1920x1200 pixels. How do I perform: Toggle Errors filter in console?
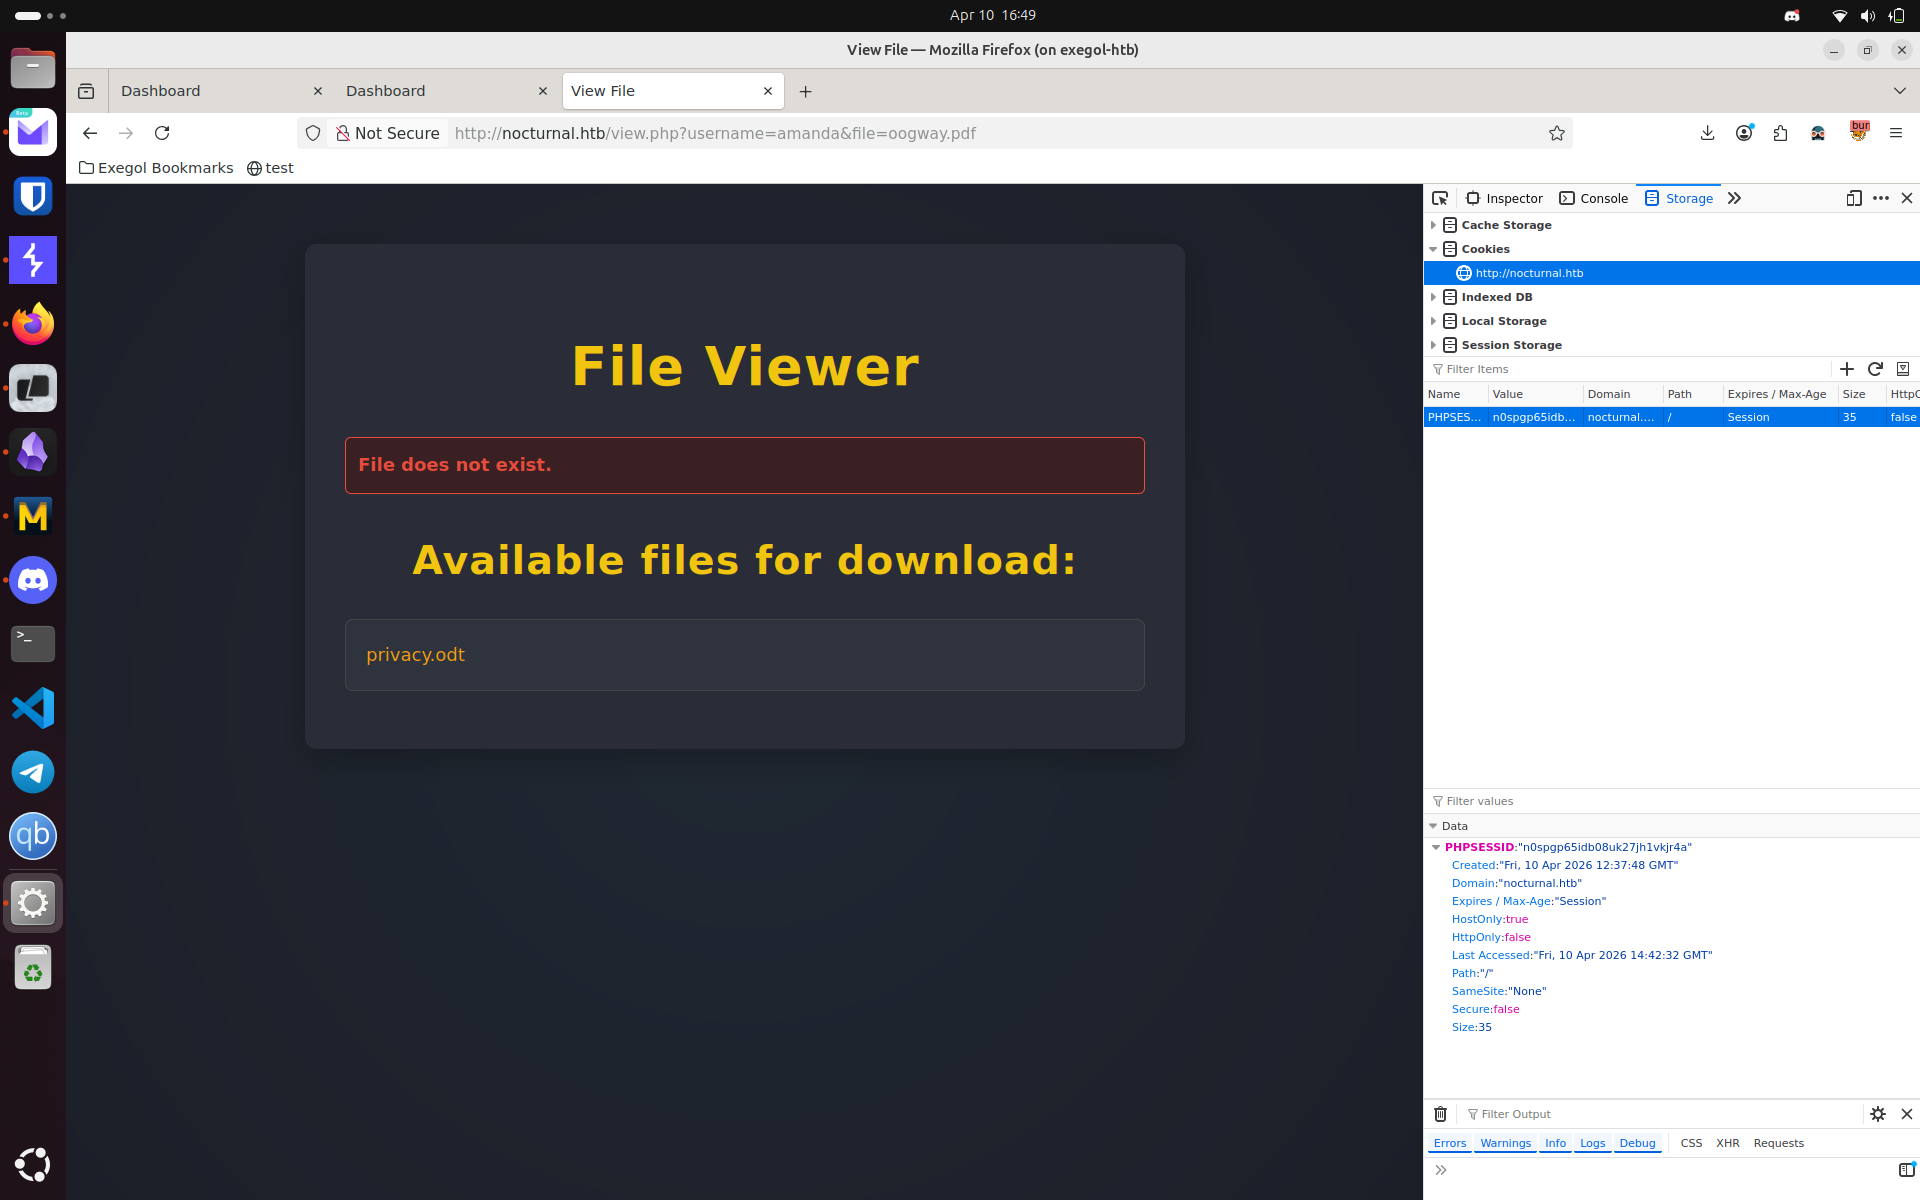coord(1449,1143)
